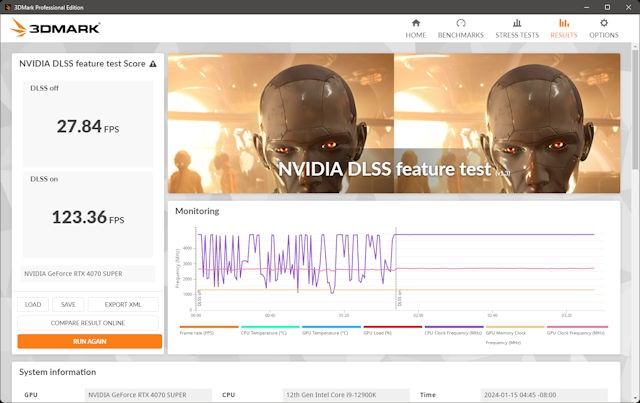Click Compare Result Online

tap(88, 323)
